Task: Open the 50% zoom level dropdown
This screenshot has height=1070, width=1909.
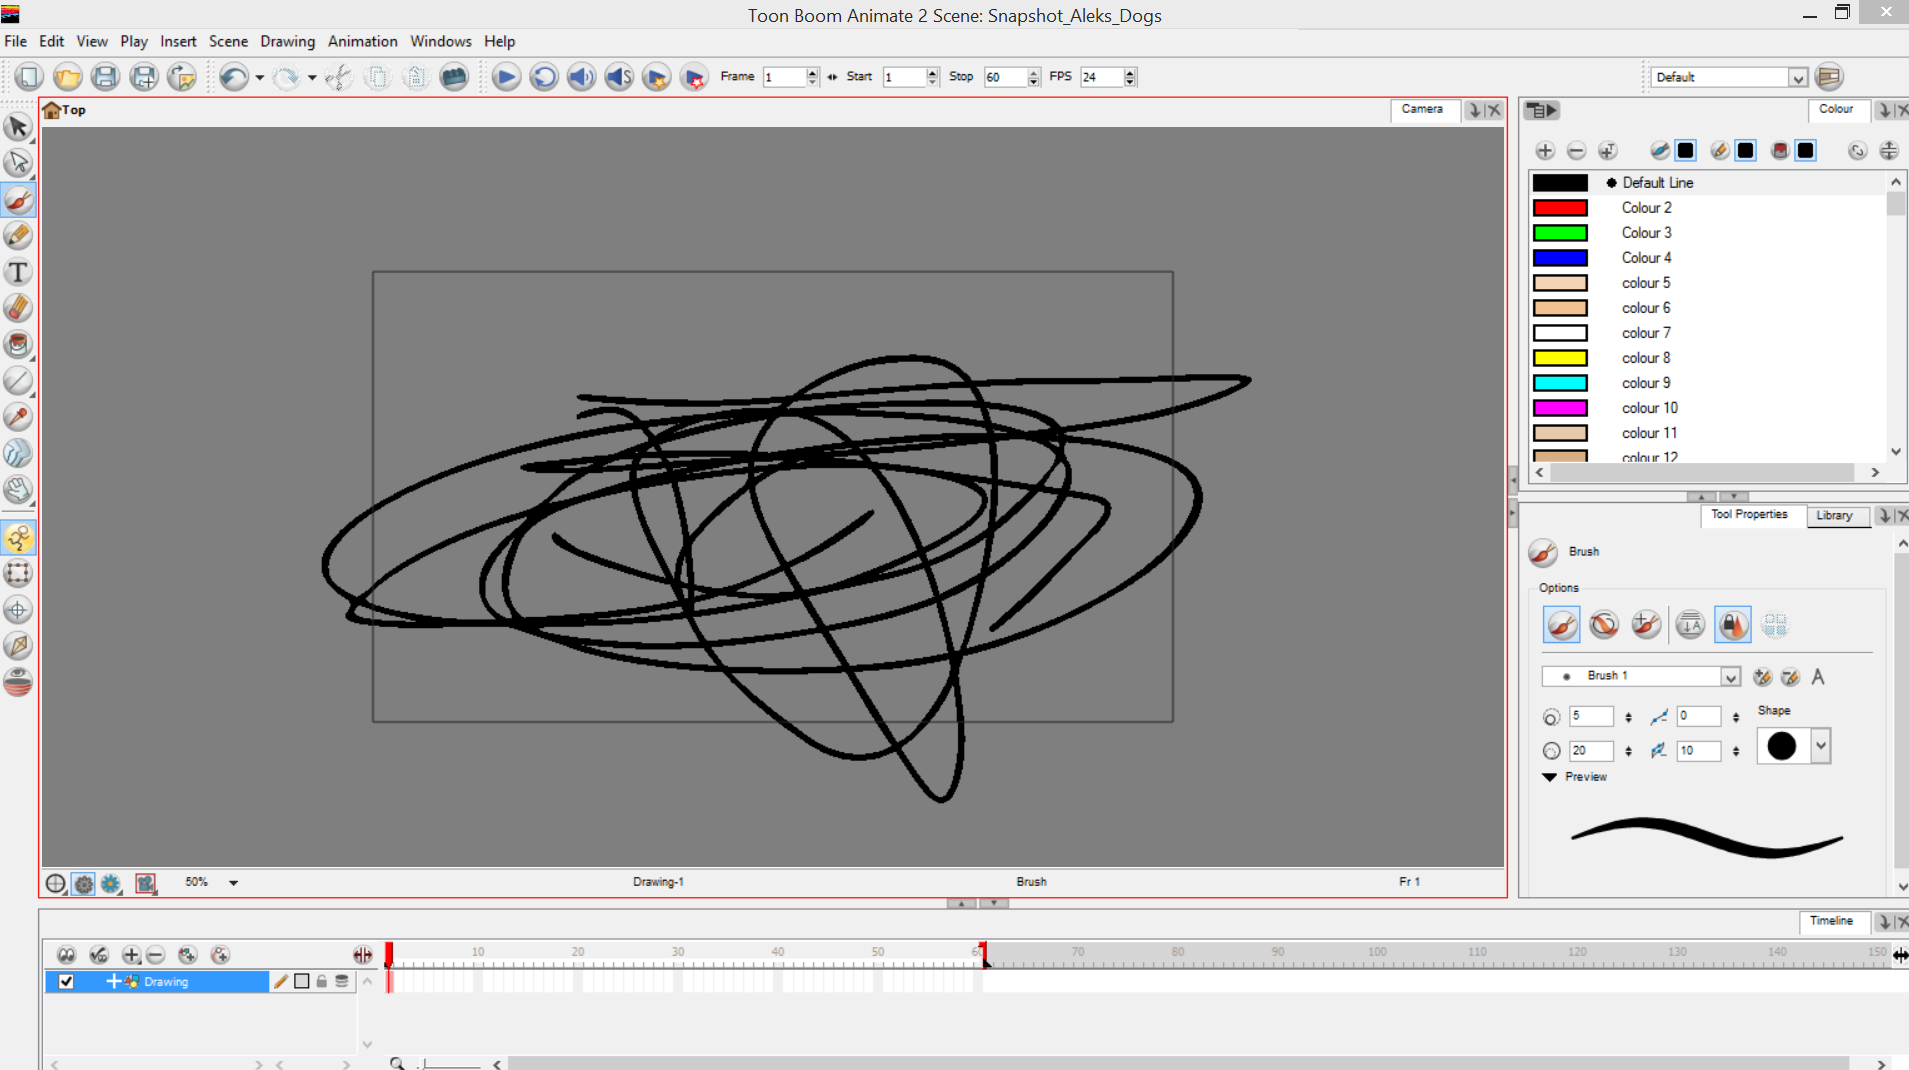Action: [233, 883]
